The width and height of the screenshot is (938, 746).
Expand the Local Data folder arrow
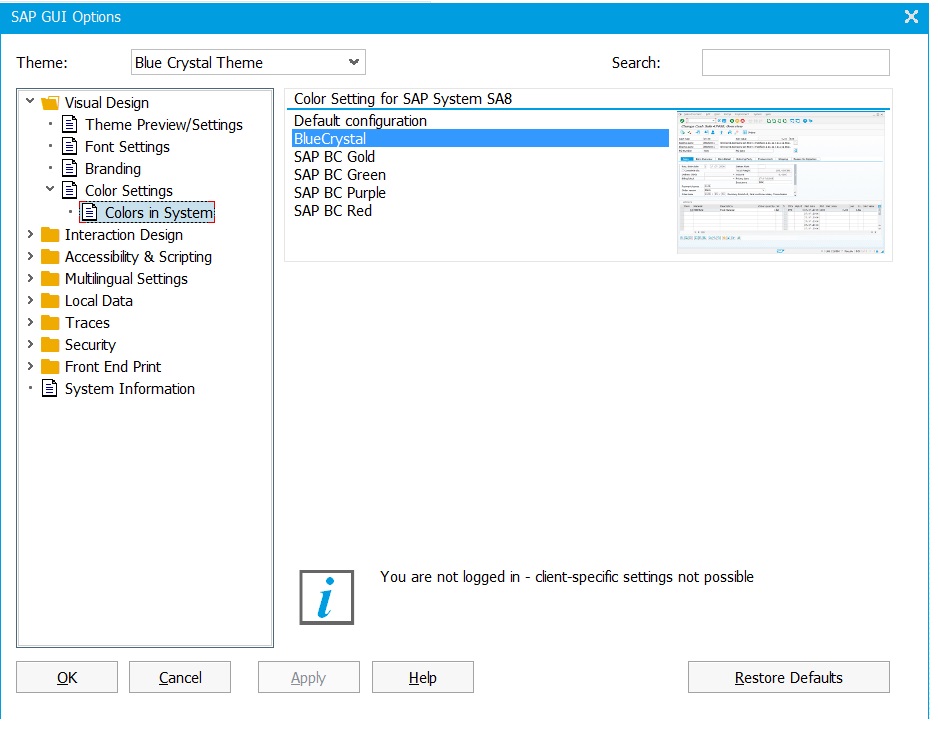click(x=30, y=300)
